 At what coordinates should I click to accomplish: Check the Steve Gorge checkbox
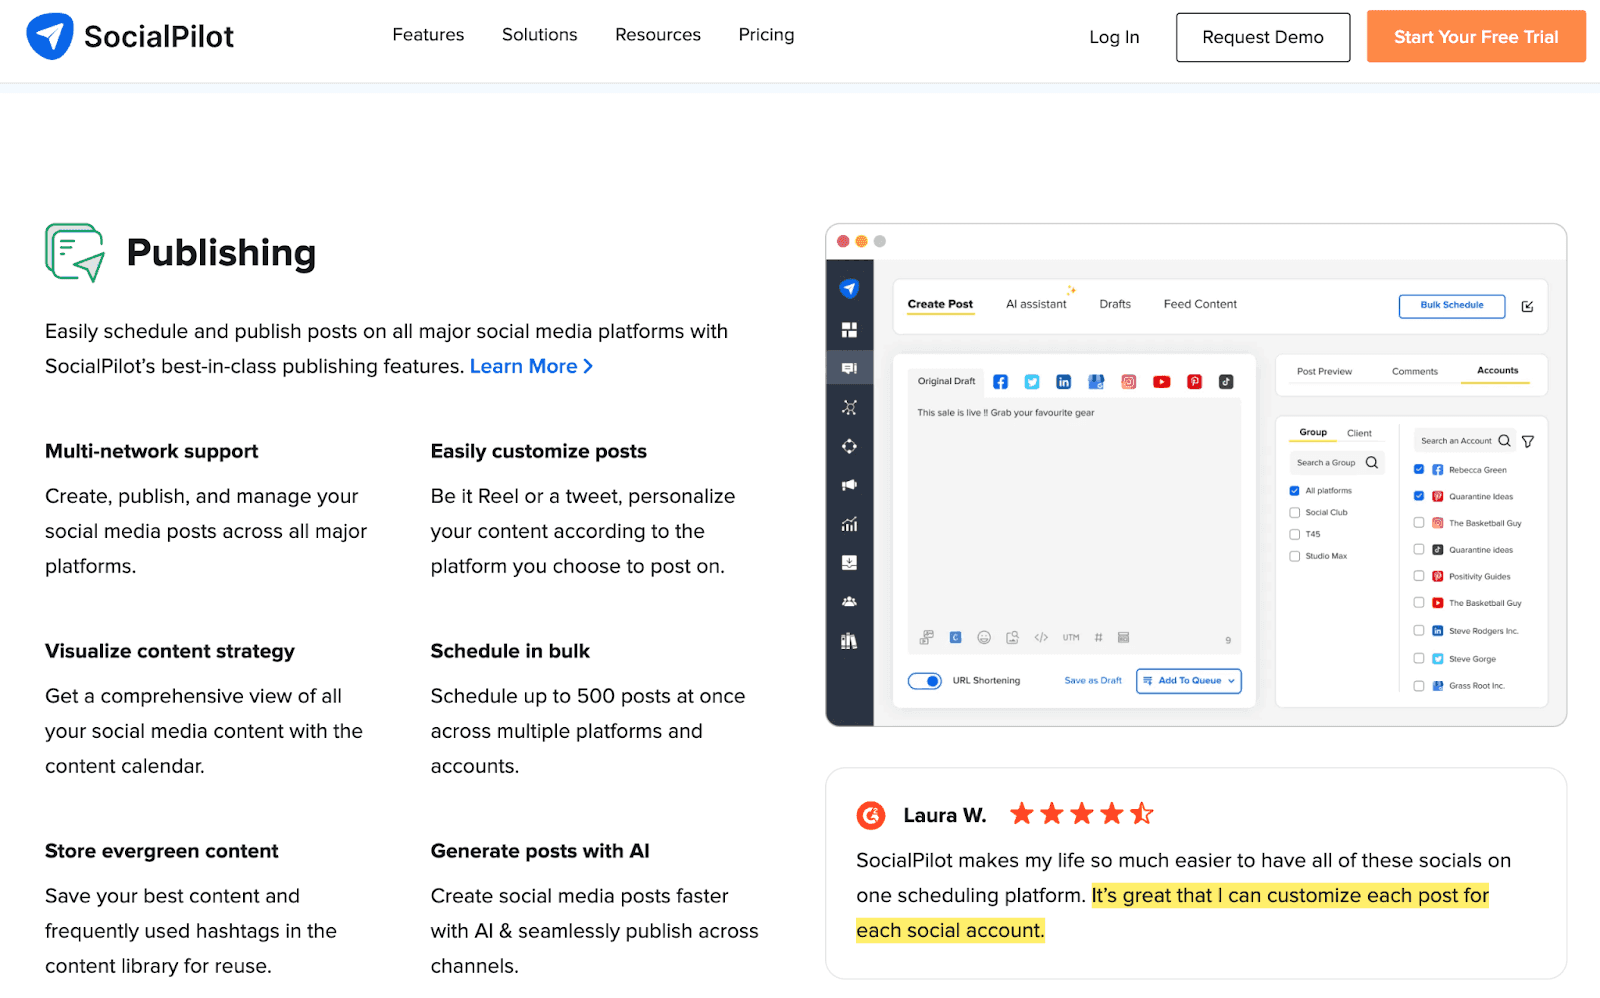(x=1419, y=658)
